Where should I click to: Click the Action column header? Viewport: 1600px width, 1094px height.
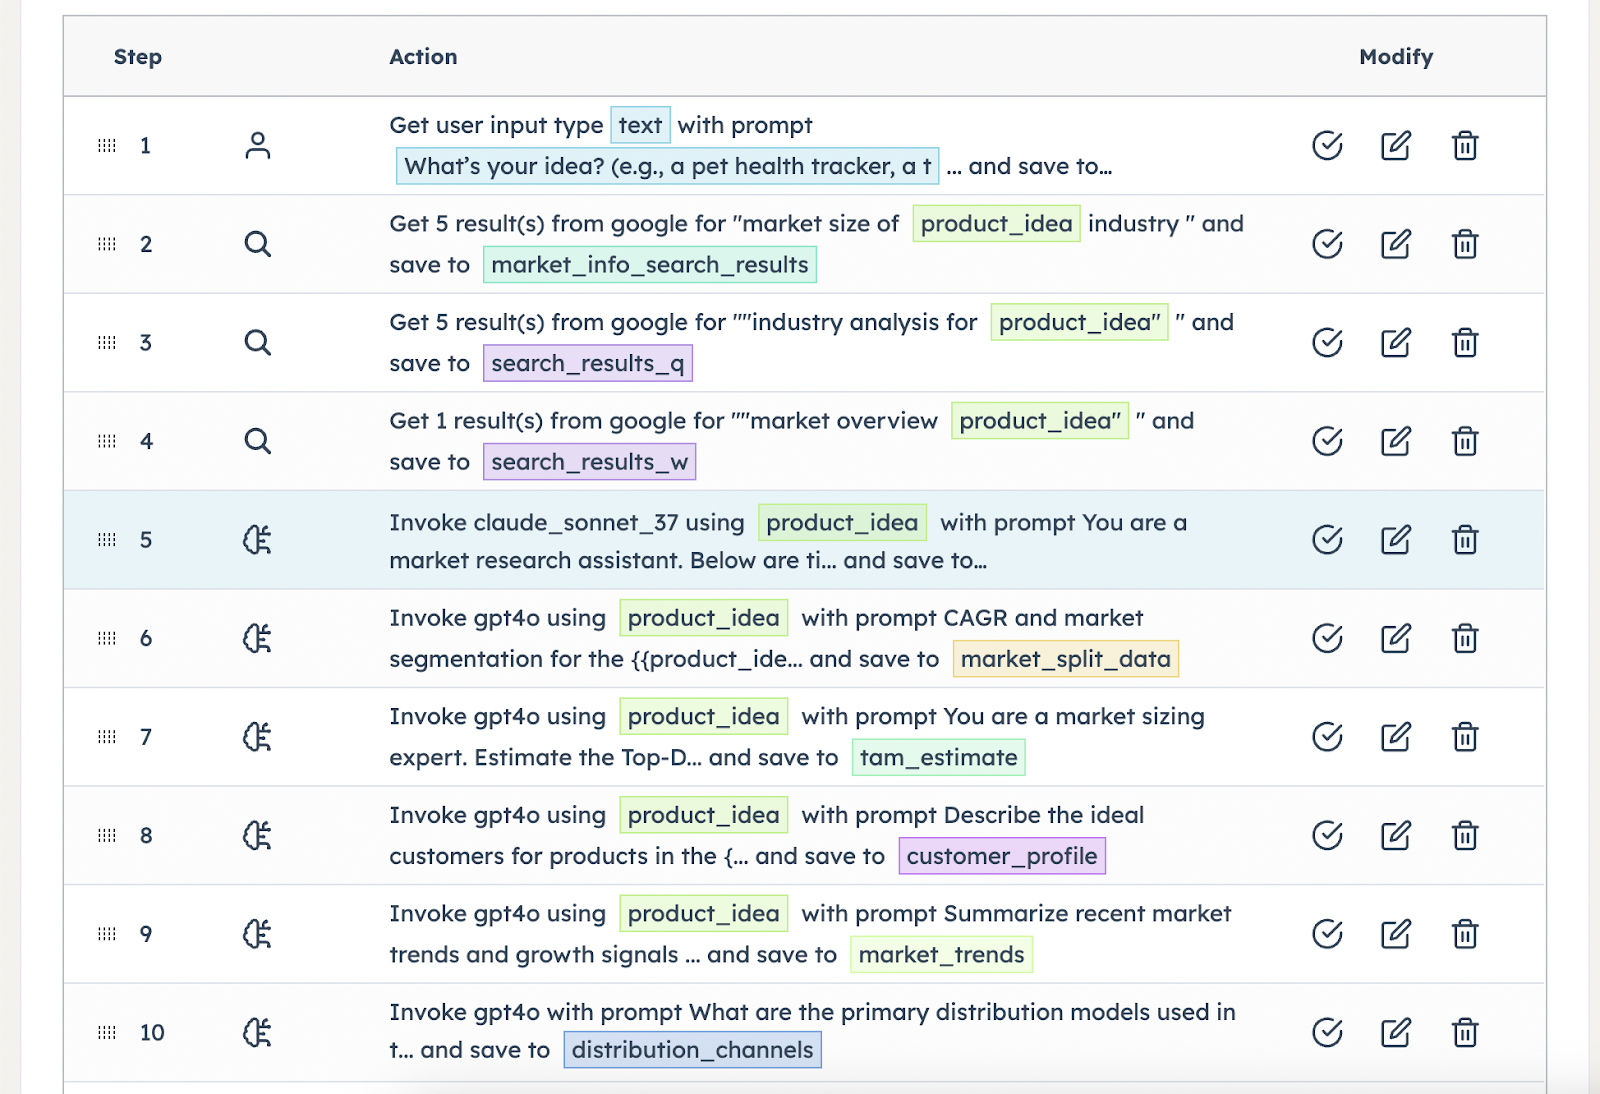[x=423, y=57]
